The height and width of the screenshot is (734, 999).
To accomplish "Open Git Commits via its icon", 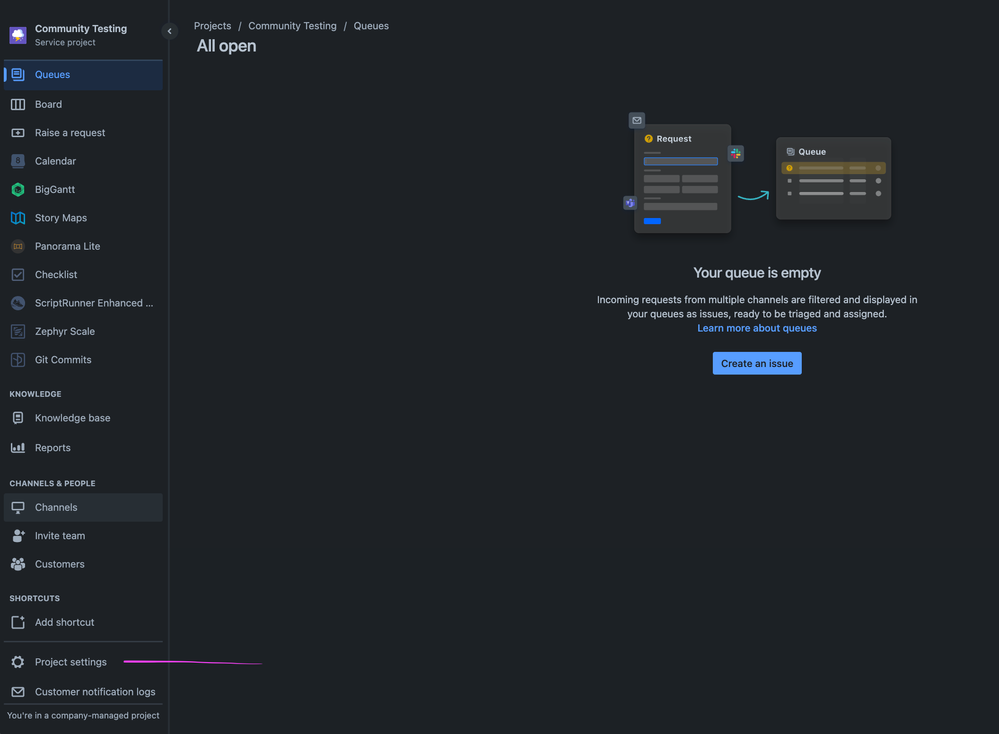I will pyautogui.click(x=17, y=359).
